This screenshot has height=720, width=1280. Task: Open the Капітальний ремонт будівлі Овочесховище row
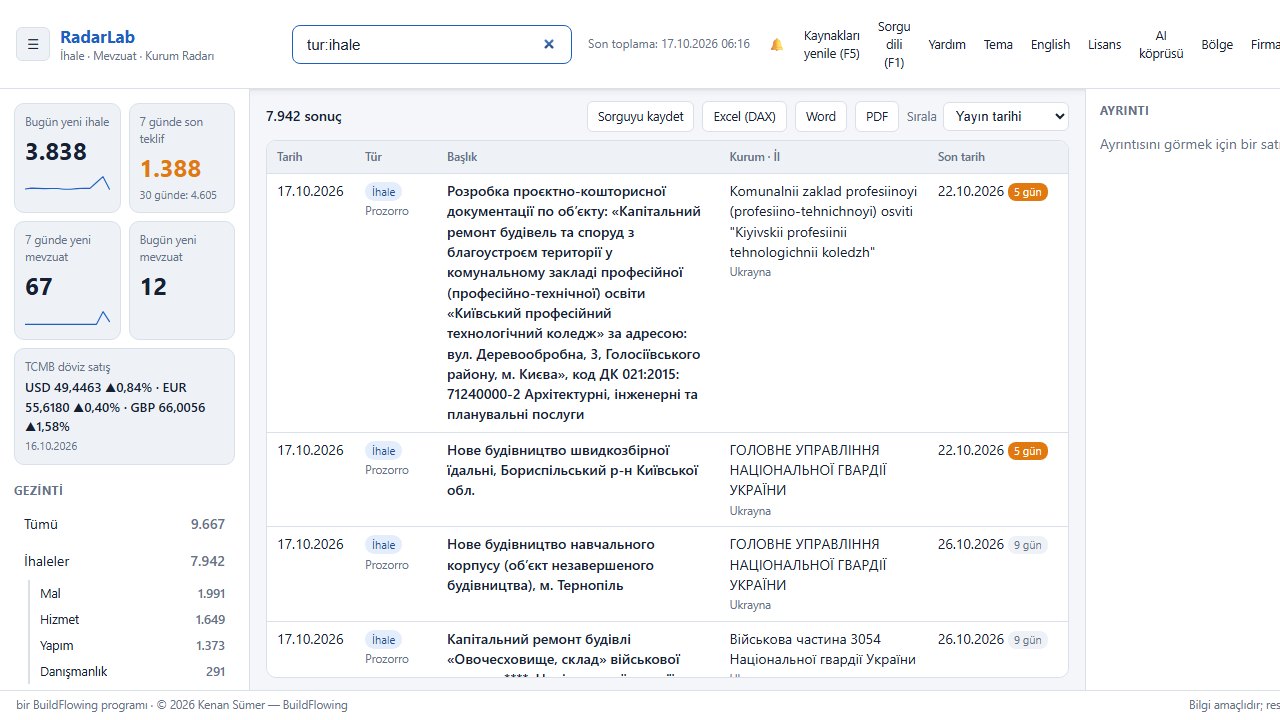tap(667, 649)
